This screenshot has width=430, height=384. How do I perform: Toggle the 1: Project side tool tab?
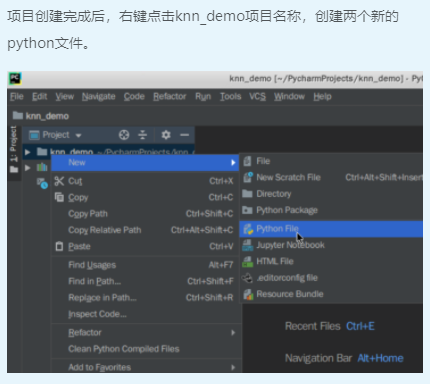tap(13, 144)
